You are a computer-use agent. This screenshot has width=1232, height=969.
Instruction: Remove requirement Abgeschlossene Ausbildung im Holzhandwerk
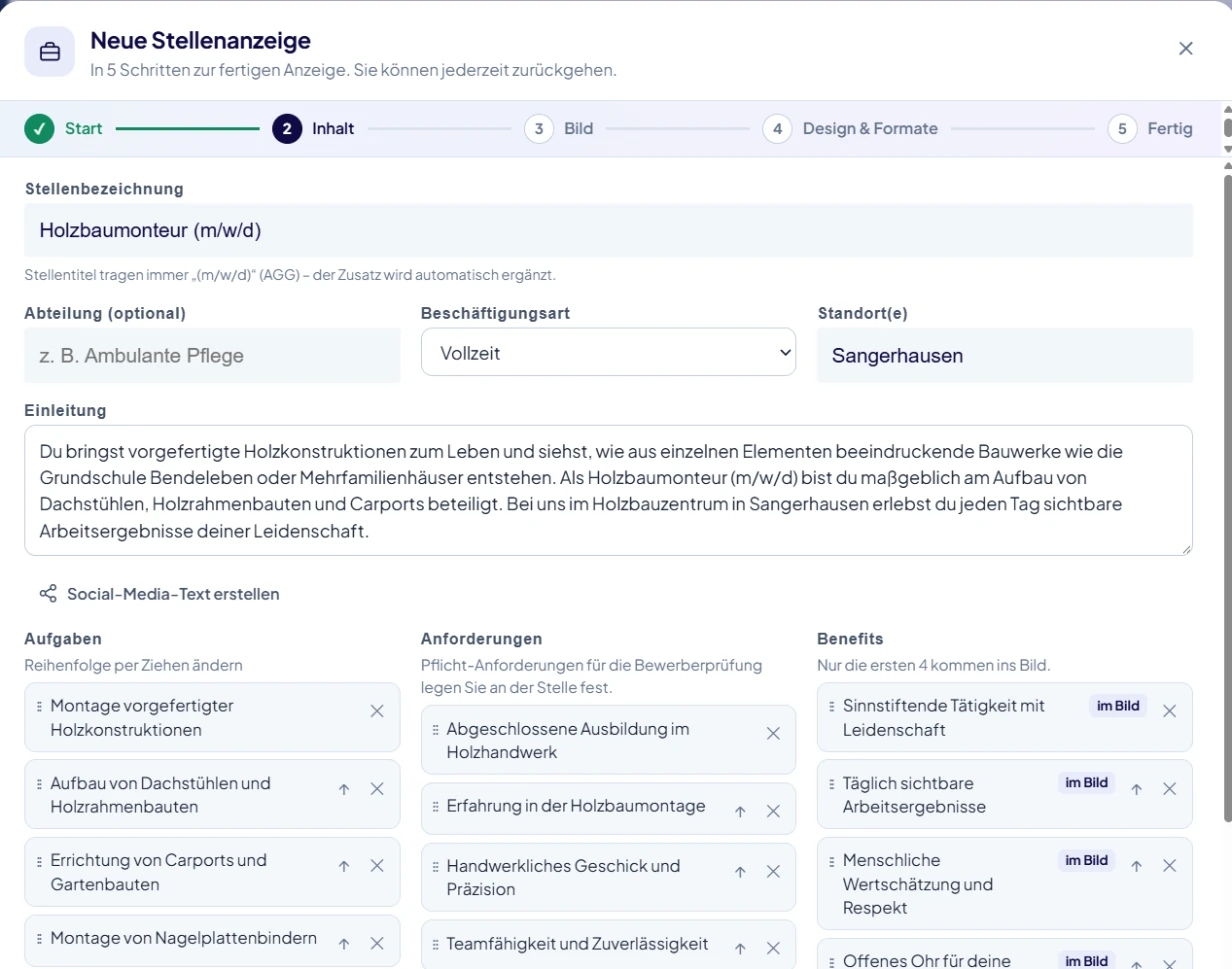click(x=773, y=734)
